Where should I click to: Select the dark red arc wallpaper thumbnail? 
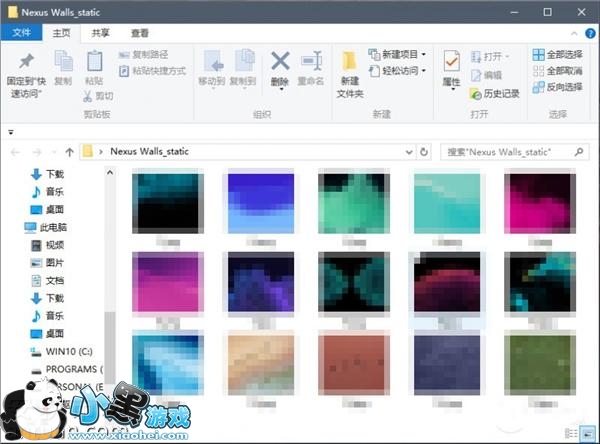click(x=447, y=282)
